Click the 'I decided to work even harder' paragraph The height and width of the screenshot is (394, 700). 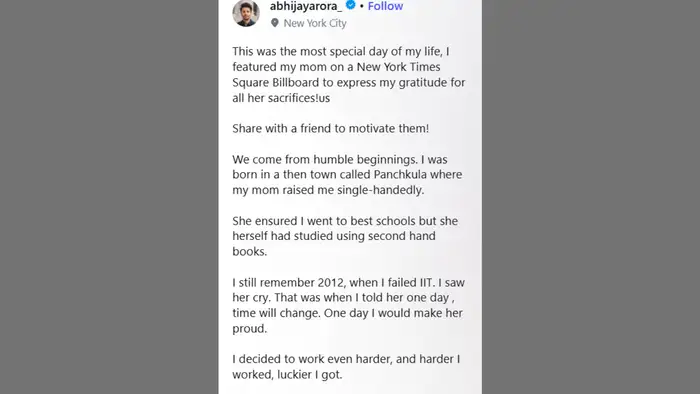[346, 367]
